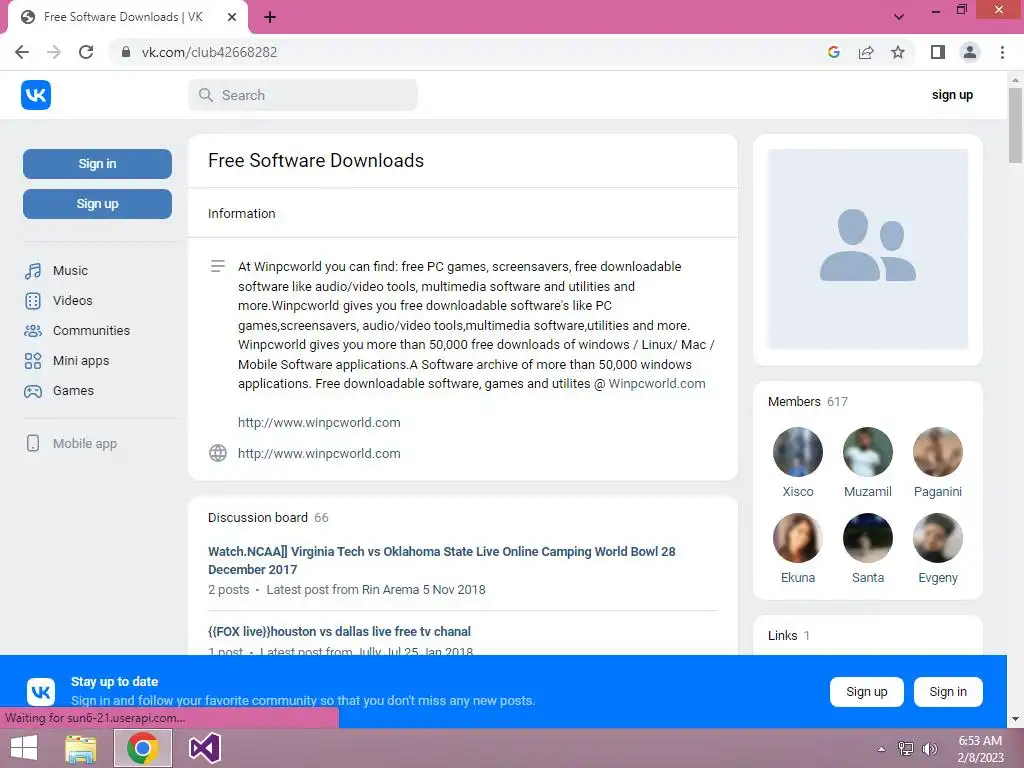Click the Google icon in address bar
This screenshot has height=768, width=1024.
click(x=833, y=52)
